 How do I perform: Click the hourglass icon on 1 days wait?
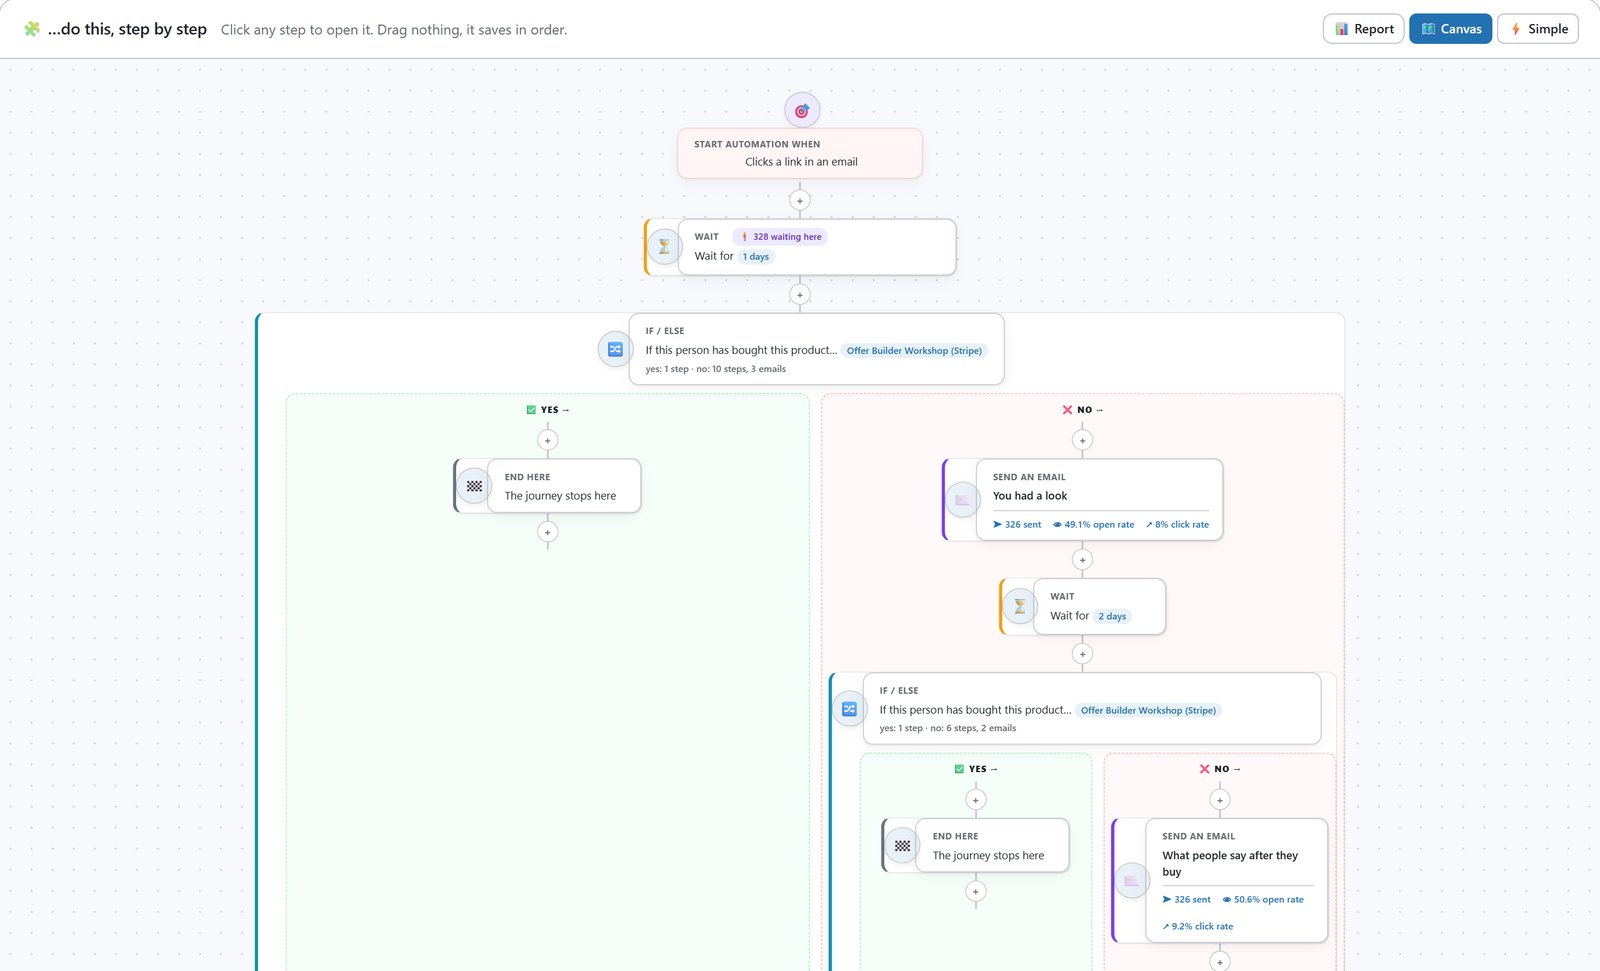[664, 246]
